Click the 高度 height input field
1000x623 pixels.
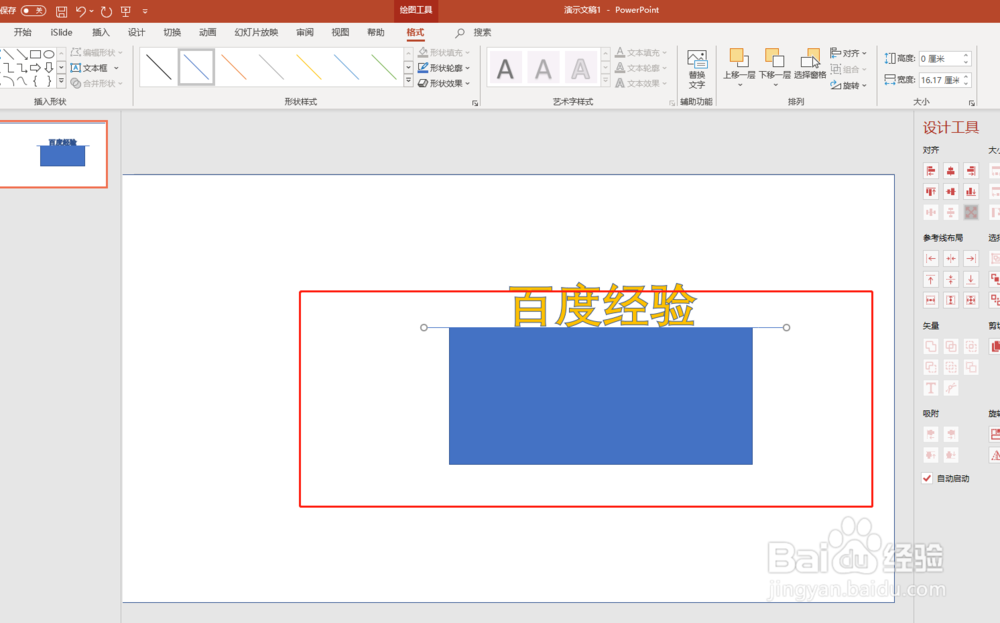[x=940, y=59]
